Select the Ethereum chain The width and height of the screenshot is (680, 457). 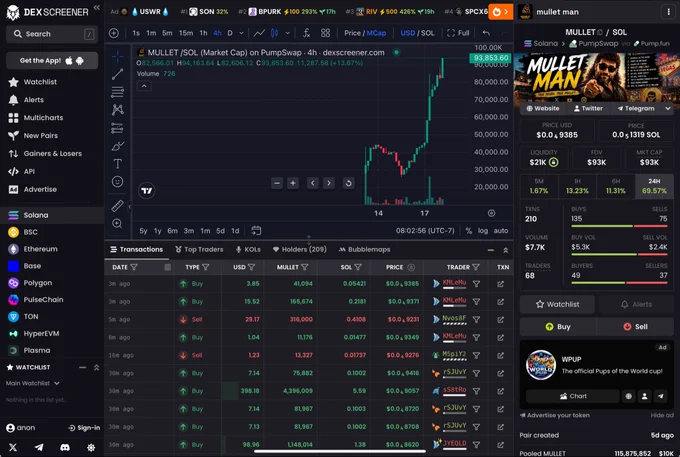[x=40, y=249]
